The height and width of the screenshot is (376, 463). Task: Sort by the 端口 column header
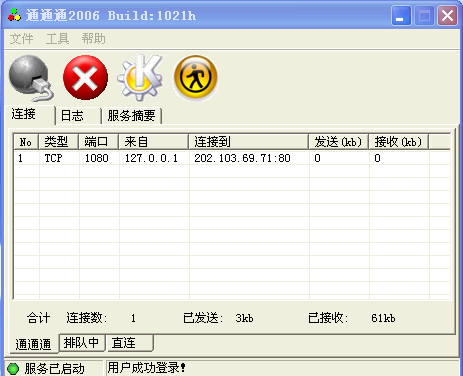tap(99, 142)
